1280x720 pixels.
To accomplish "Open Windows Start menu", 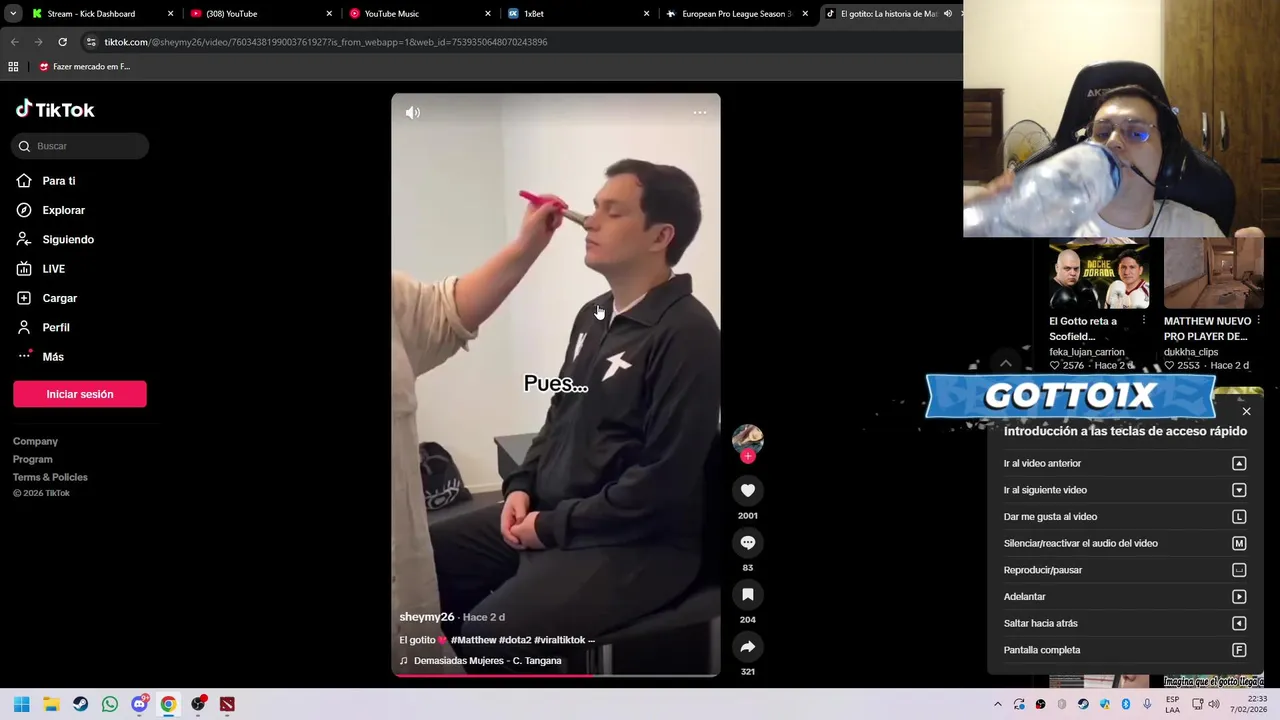I will (22, 704).
